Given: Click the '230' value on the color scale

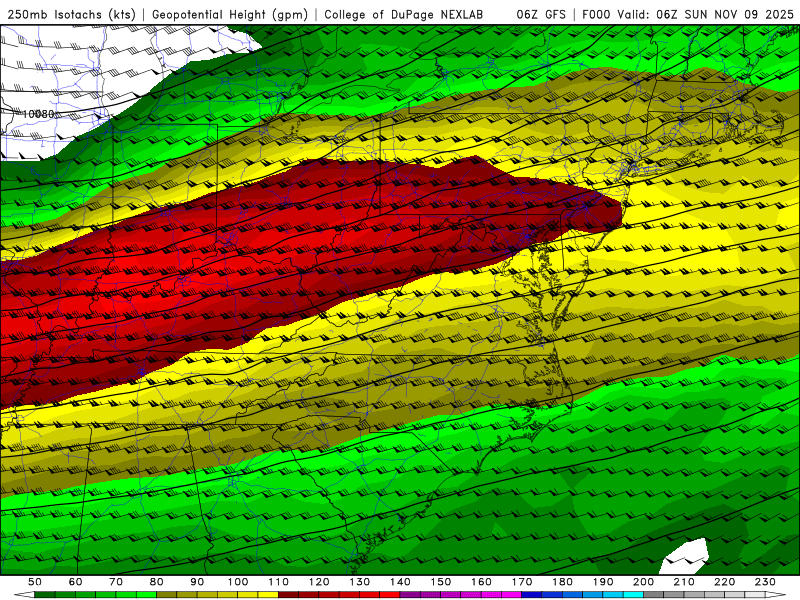Looking at the screenshot, I should coord(765,582).
